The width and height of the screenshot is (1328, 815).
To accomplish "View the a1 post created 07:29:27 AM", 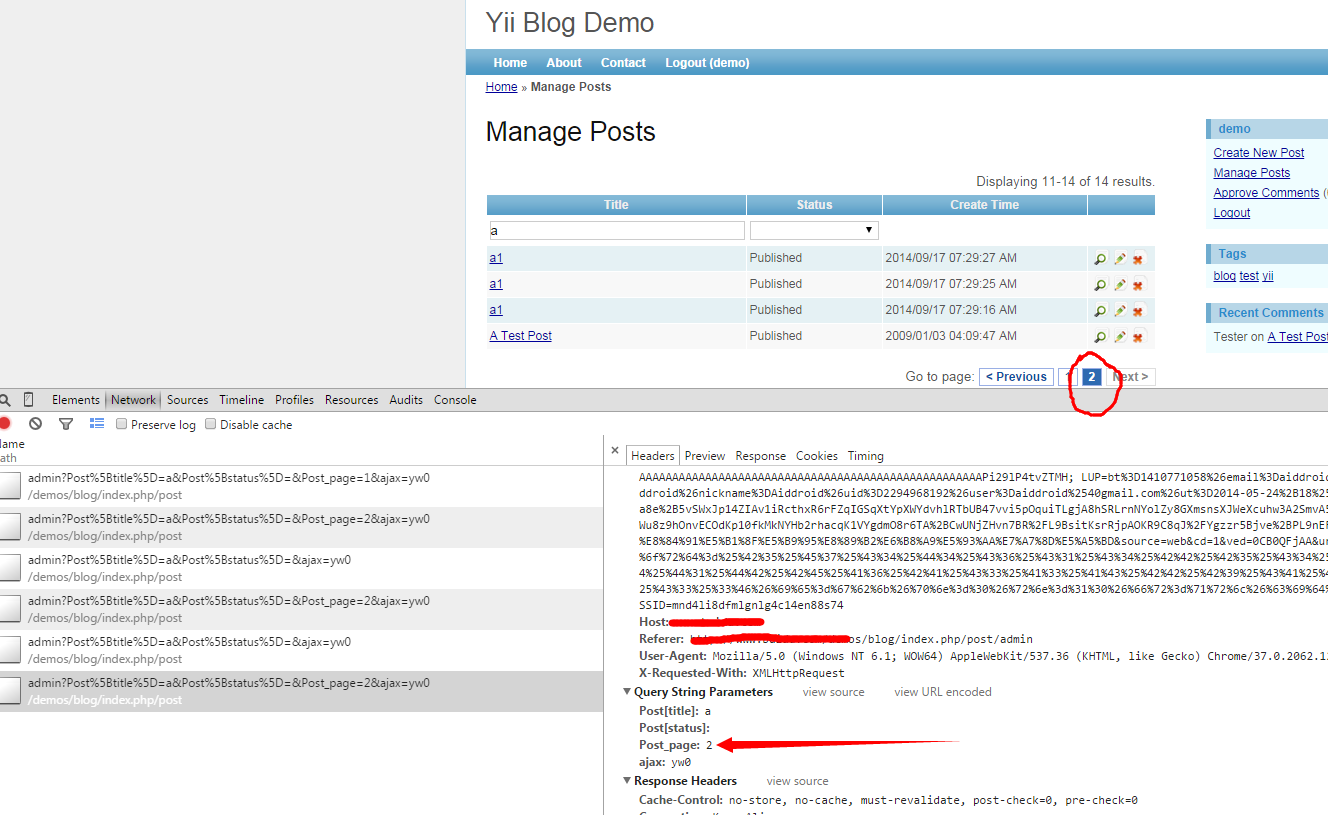I will 1100,259.
